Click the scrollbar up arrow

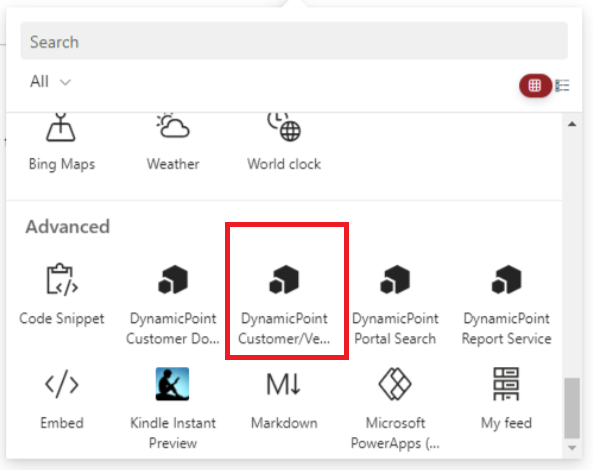tap(572, 124)
